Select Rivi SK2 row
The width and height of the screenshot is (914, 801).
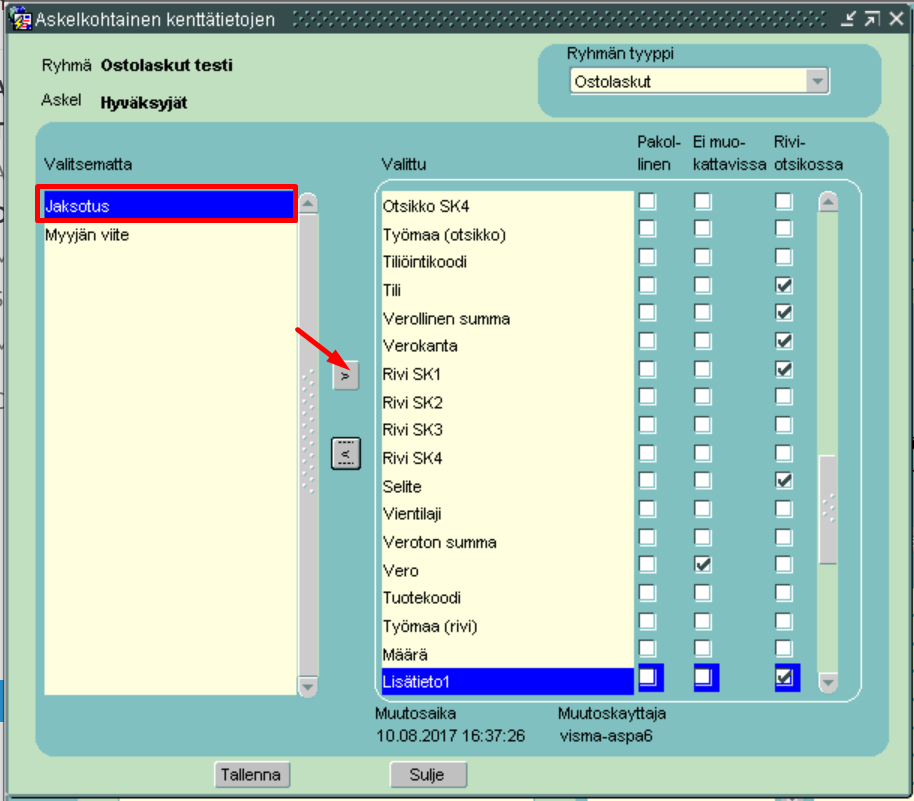click(507, 402)
